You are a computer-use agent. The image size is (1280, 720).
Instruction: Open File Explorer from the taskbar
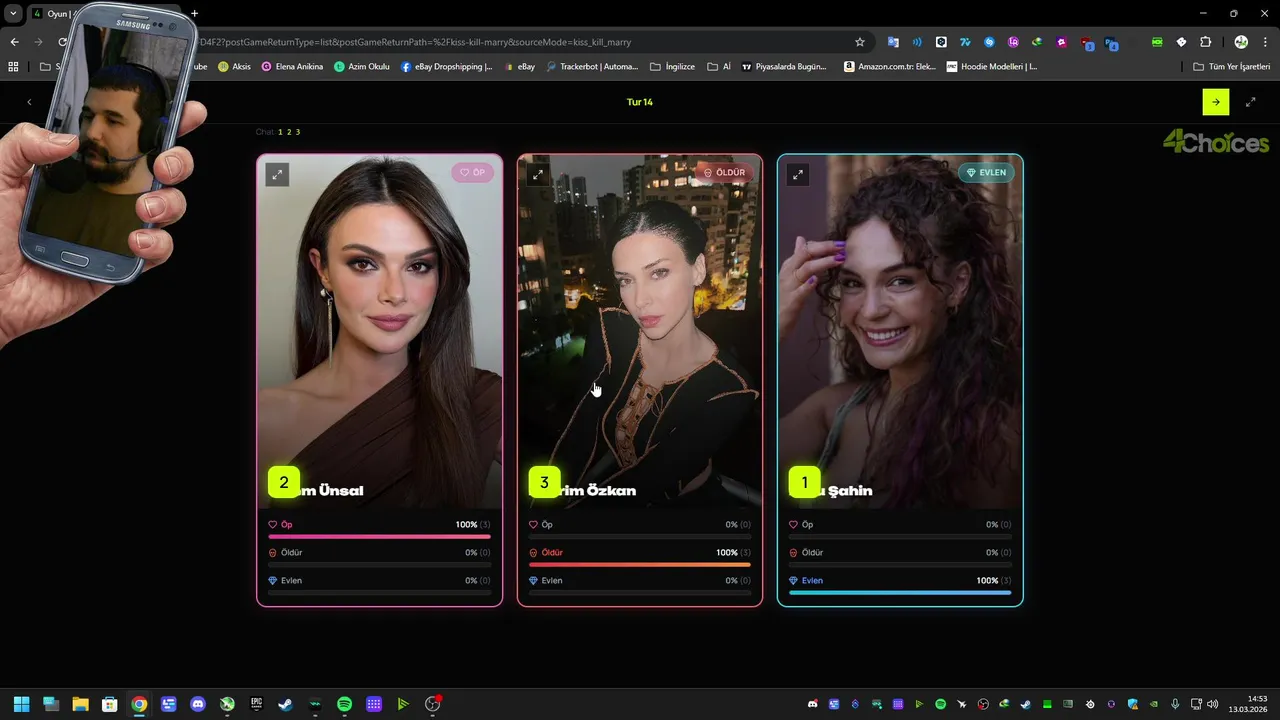click(80, 704)
